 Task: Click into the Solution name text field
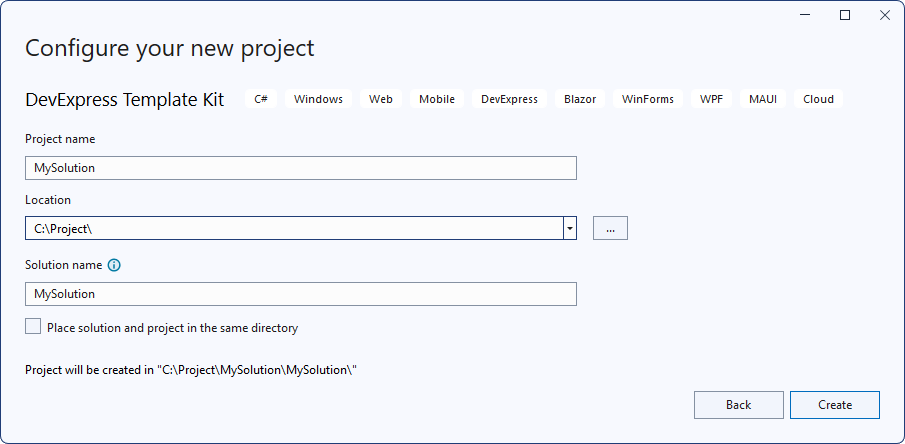click(300, 294)
